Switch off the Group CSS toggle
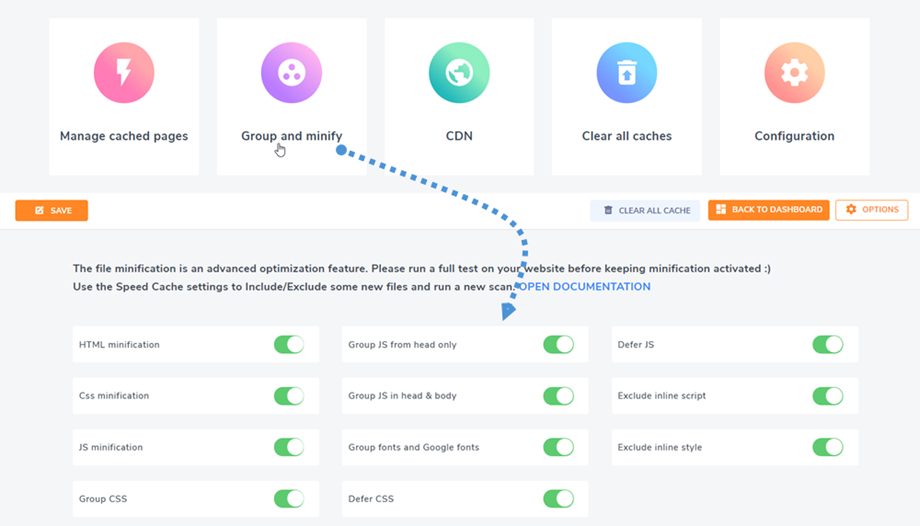Image resolution: width=920 pixels, height=526 pixels. click(289, 498)
